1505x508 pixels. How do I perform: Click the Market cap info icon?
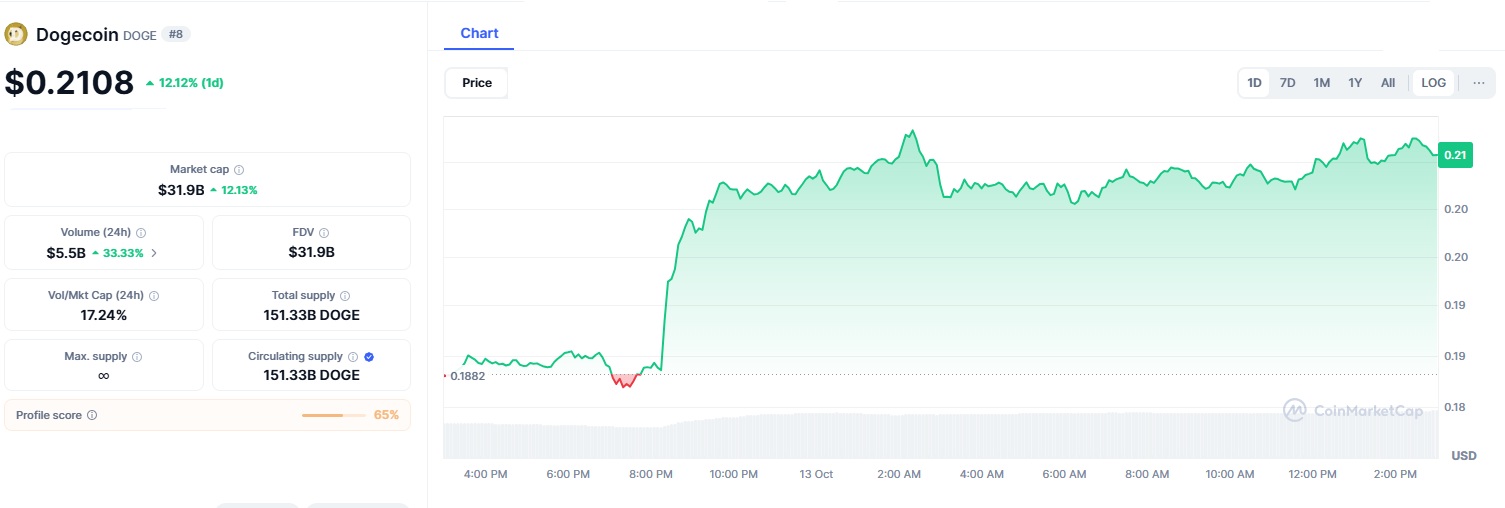(239, 170)
